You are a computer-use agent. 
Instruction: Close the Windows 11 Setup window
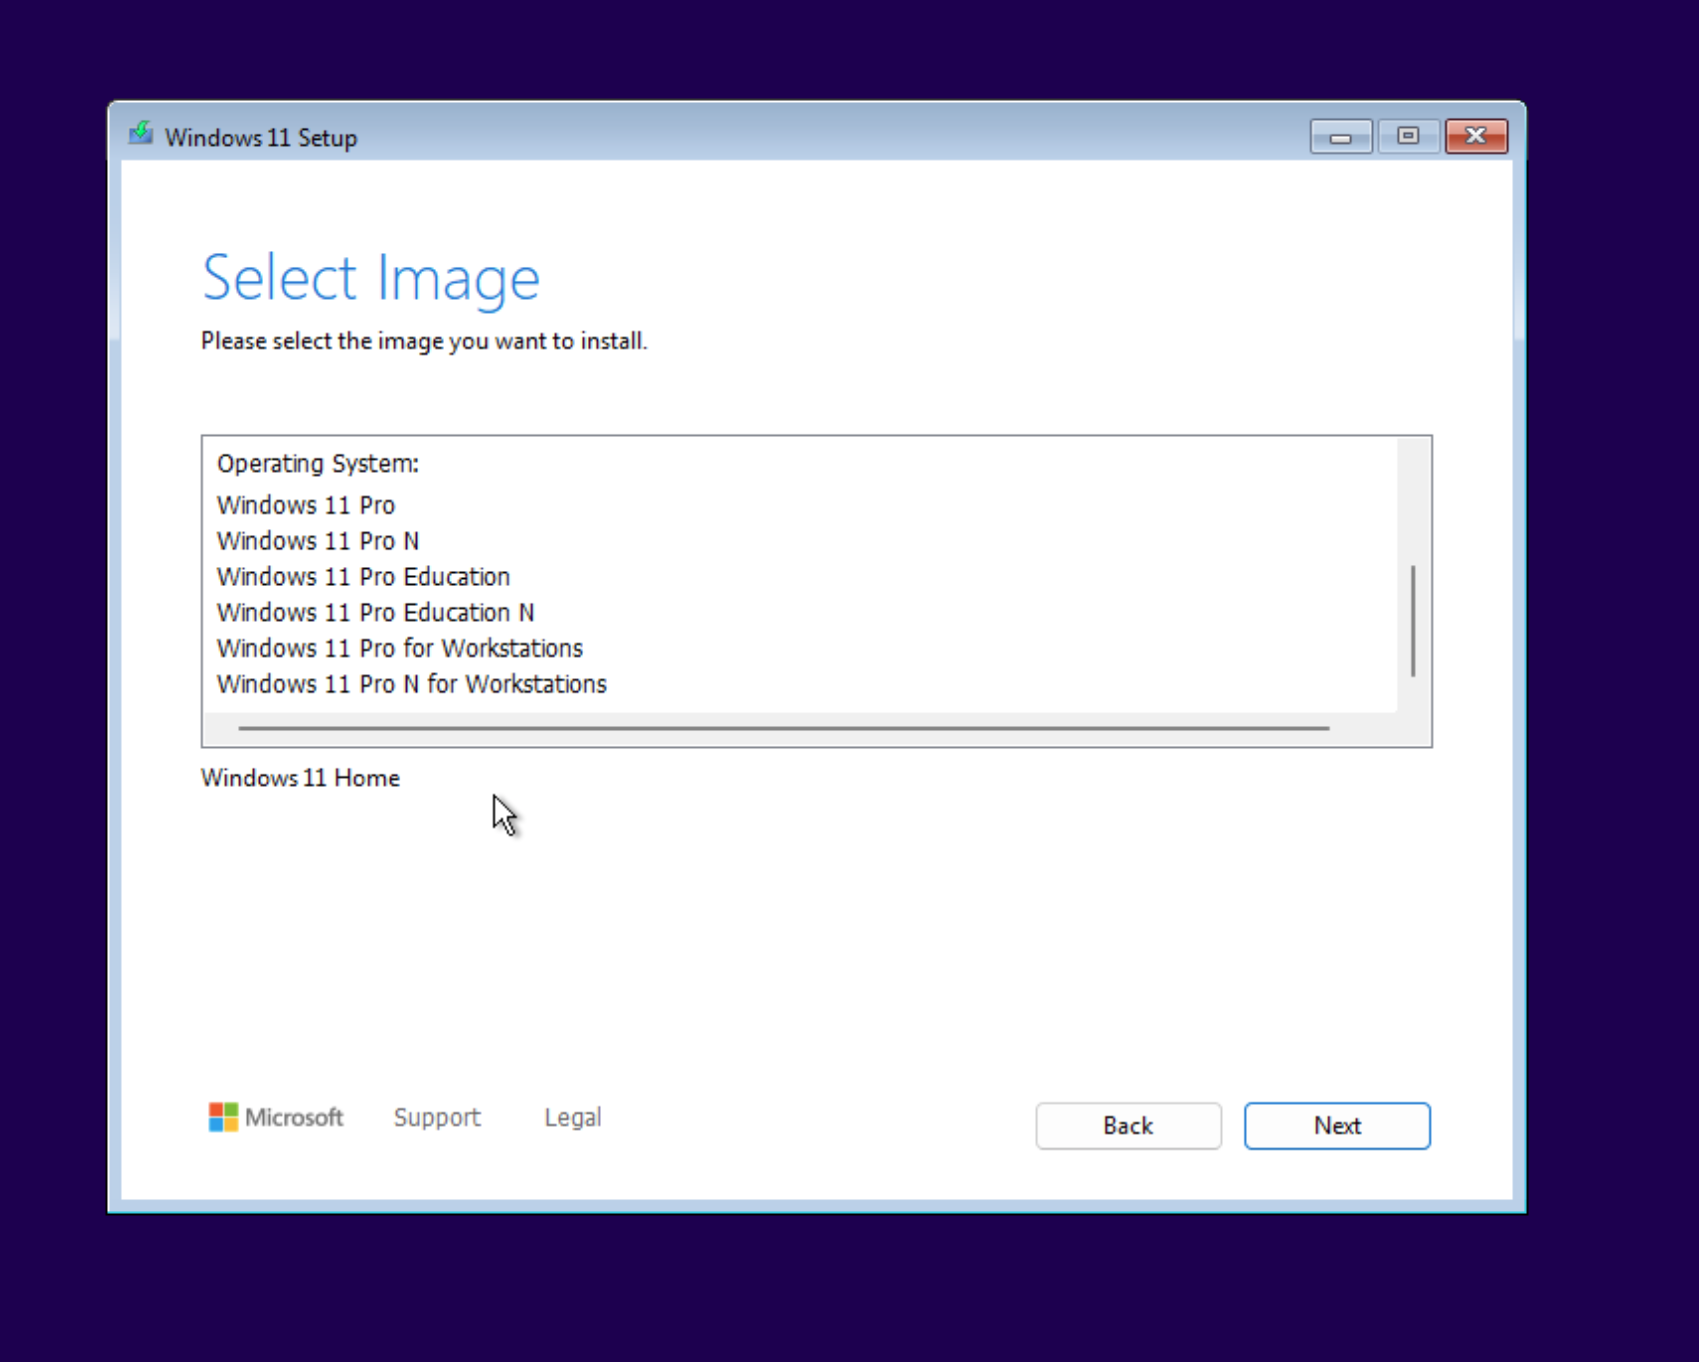1476,136
